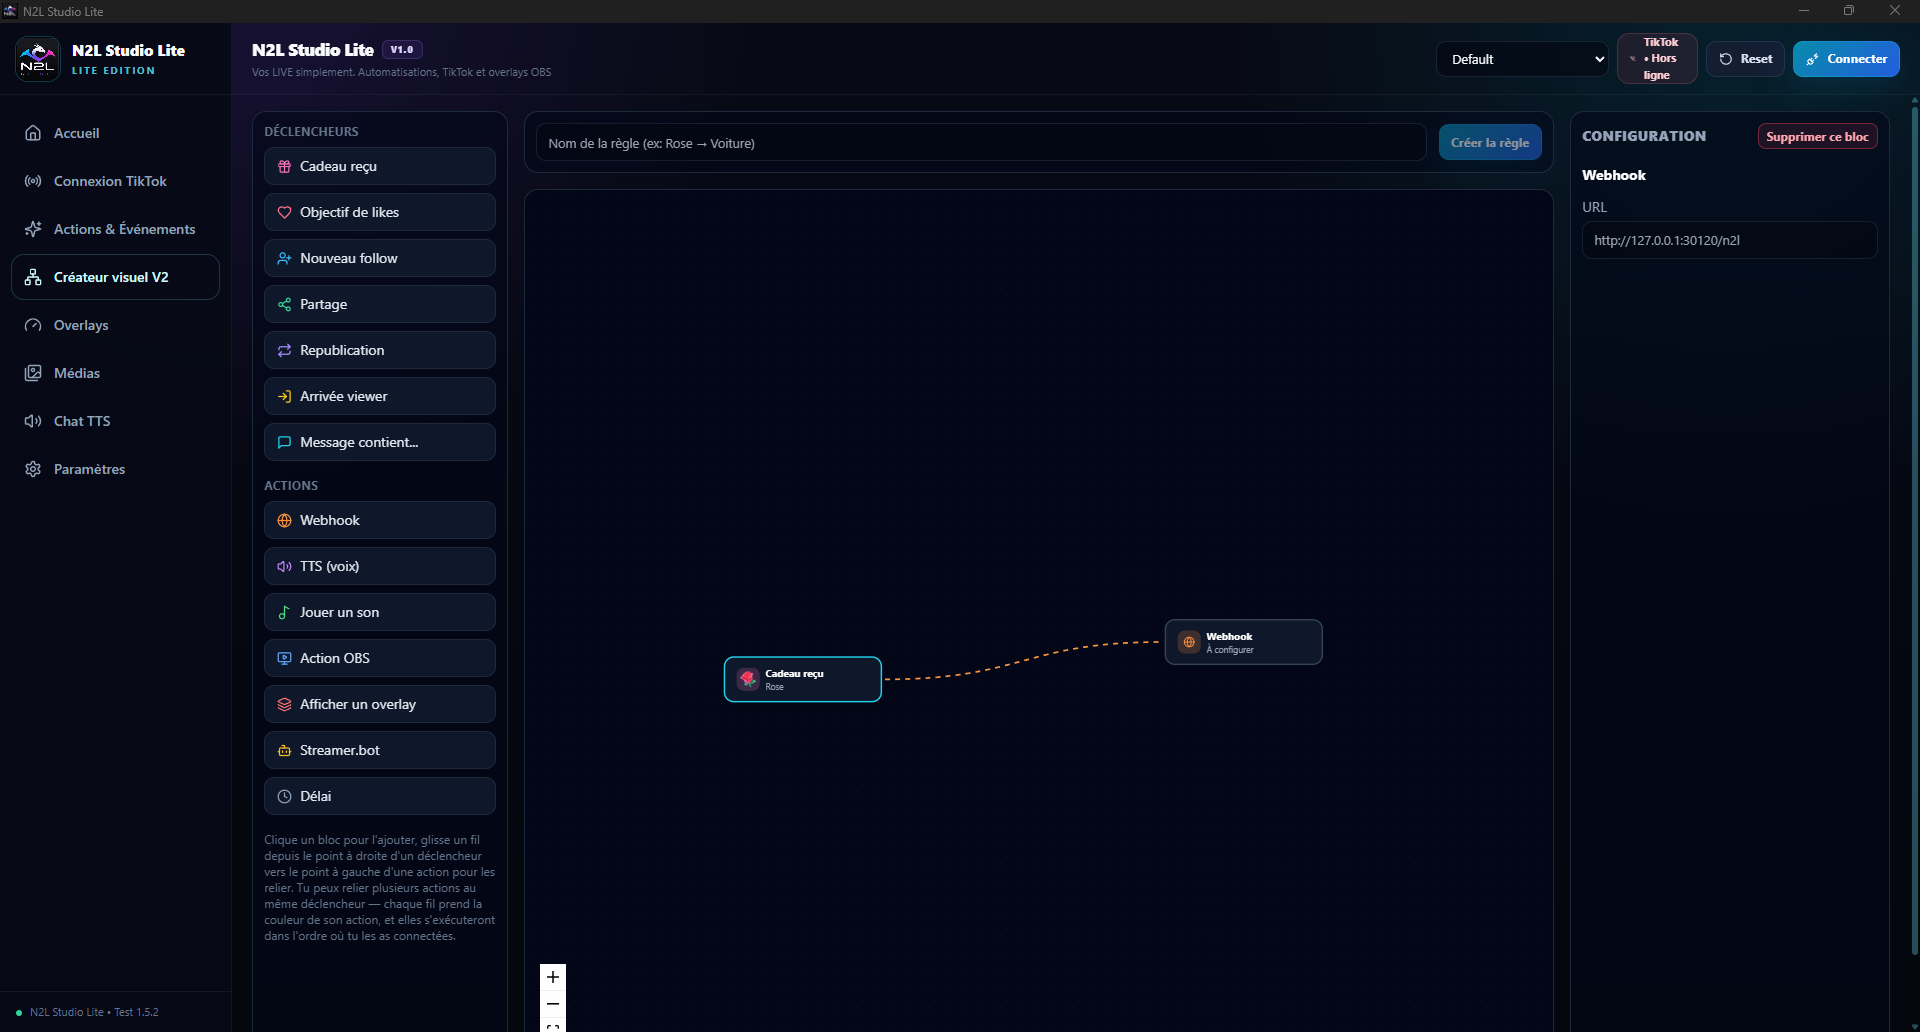The height and width of the screenshot is (1032, 1920).
Task: Click the layers icon of Afficher un overlay
Action: (284, 704)
